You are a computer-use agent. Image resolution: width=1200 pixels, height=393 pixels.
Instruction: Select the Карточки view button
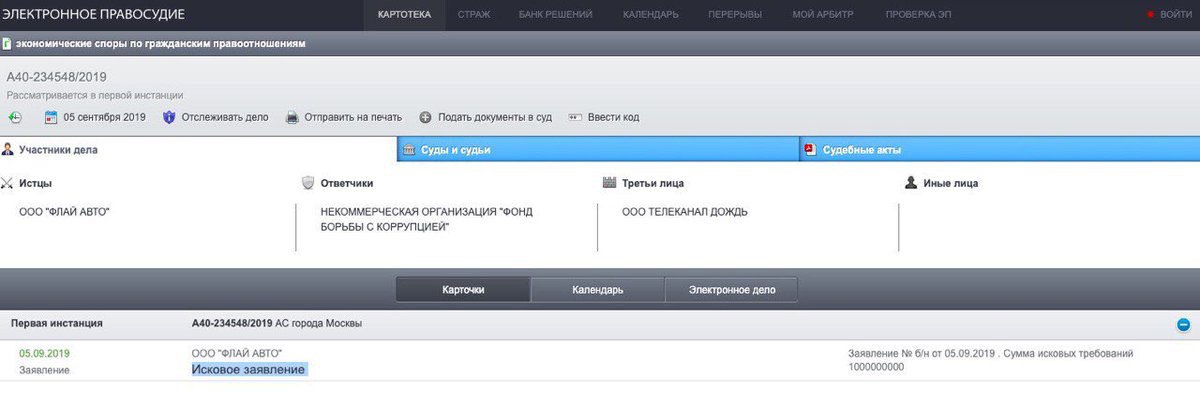(463, 290)
